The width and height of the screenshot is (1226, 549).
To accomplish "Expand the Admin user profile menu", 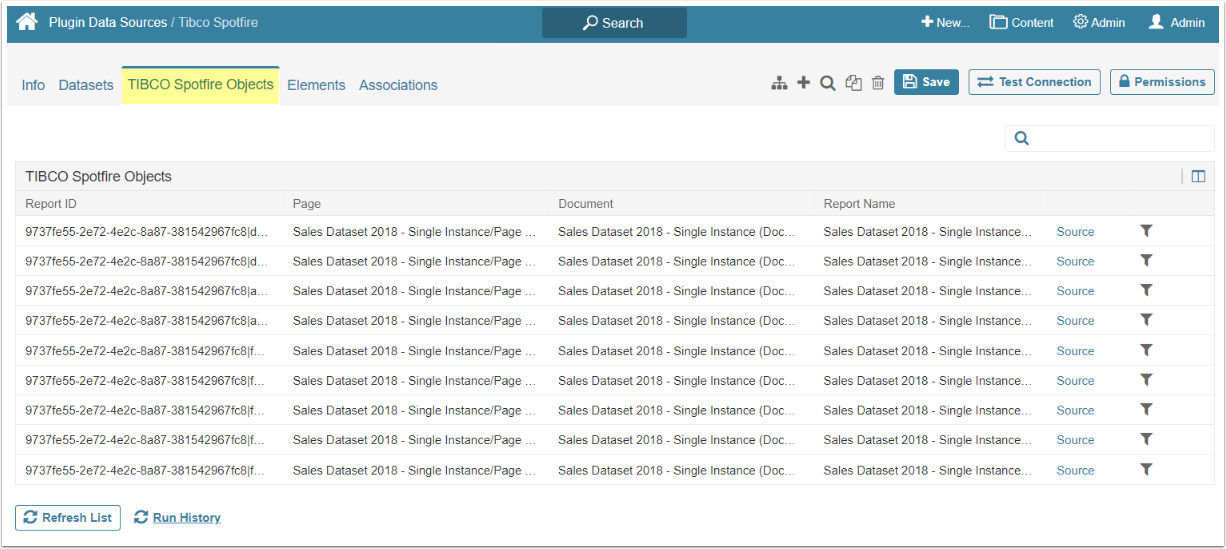I will (x=1177, y=22).
